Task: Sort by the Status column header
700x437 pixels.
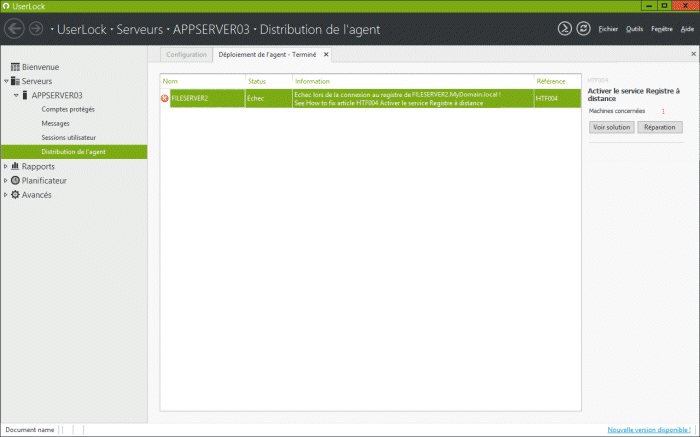Action: pyautogui.click(x=269, y=81)
